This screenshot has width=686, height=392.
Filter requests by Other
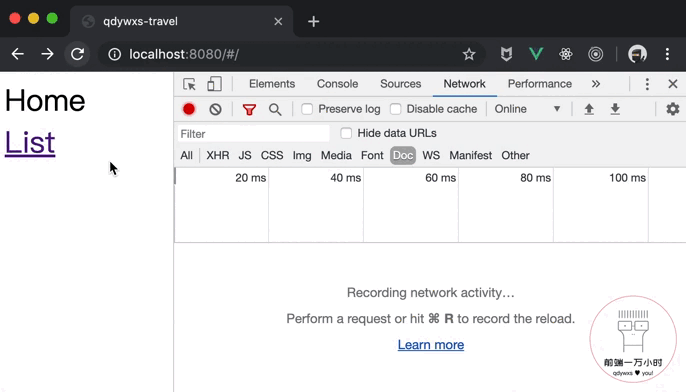[x=515, y=155]
